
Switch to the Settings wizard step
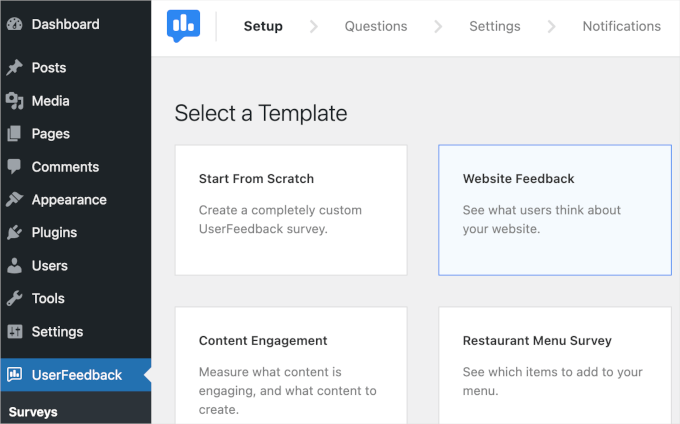tap(495, 27)
